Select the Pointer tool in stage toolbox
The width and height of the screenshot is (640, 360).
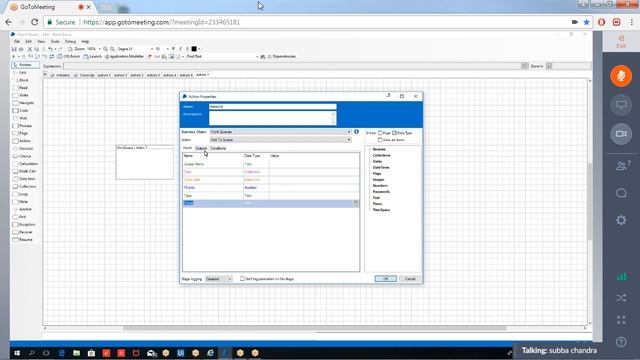click(25, 65)
